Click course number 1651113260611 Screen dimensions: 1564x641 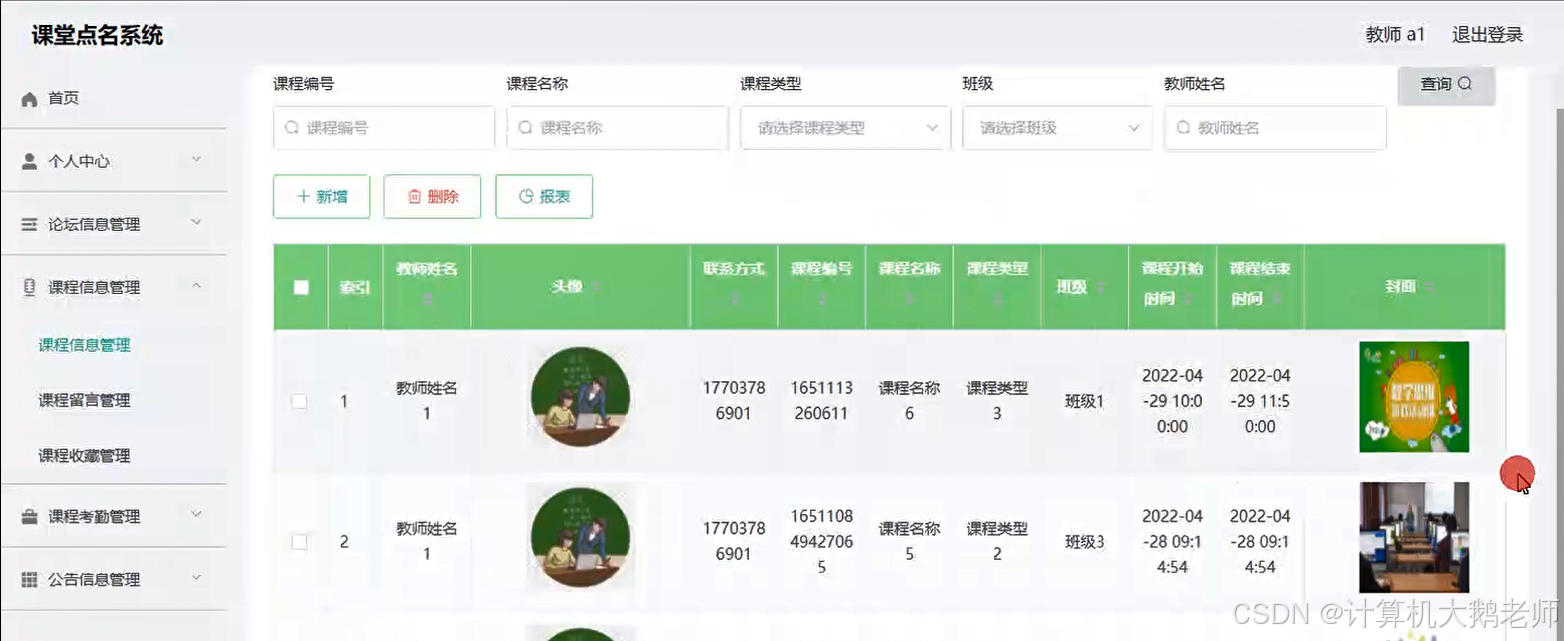[x=821, y=400]
